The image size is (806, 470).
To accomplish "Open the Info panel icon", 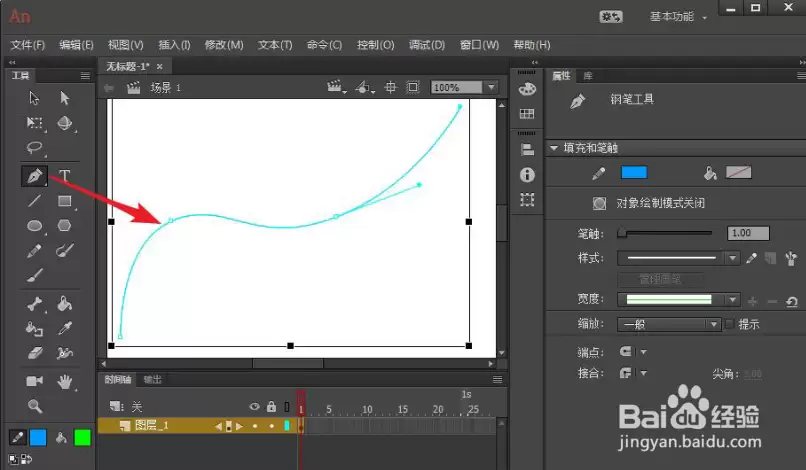I will coord(527,175).
